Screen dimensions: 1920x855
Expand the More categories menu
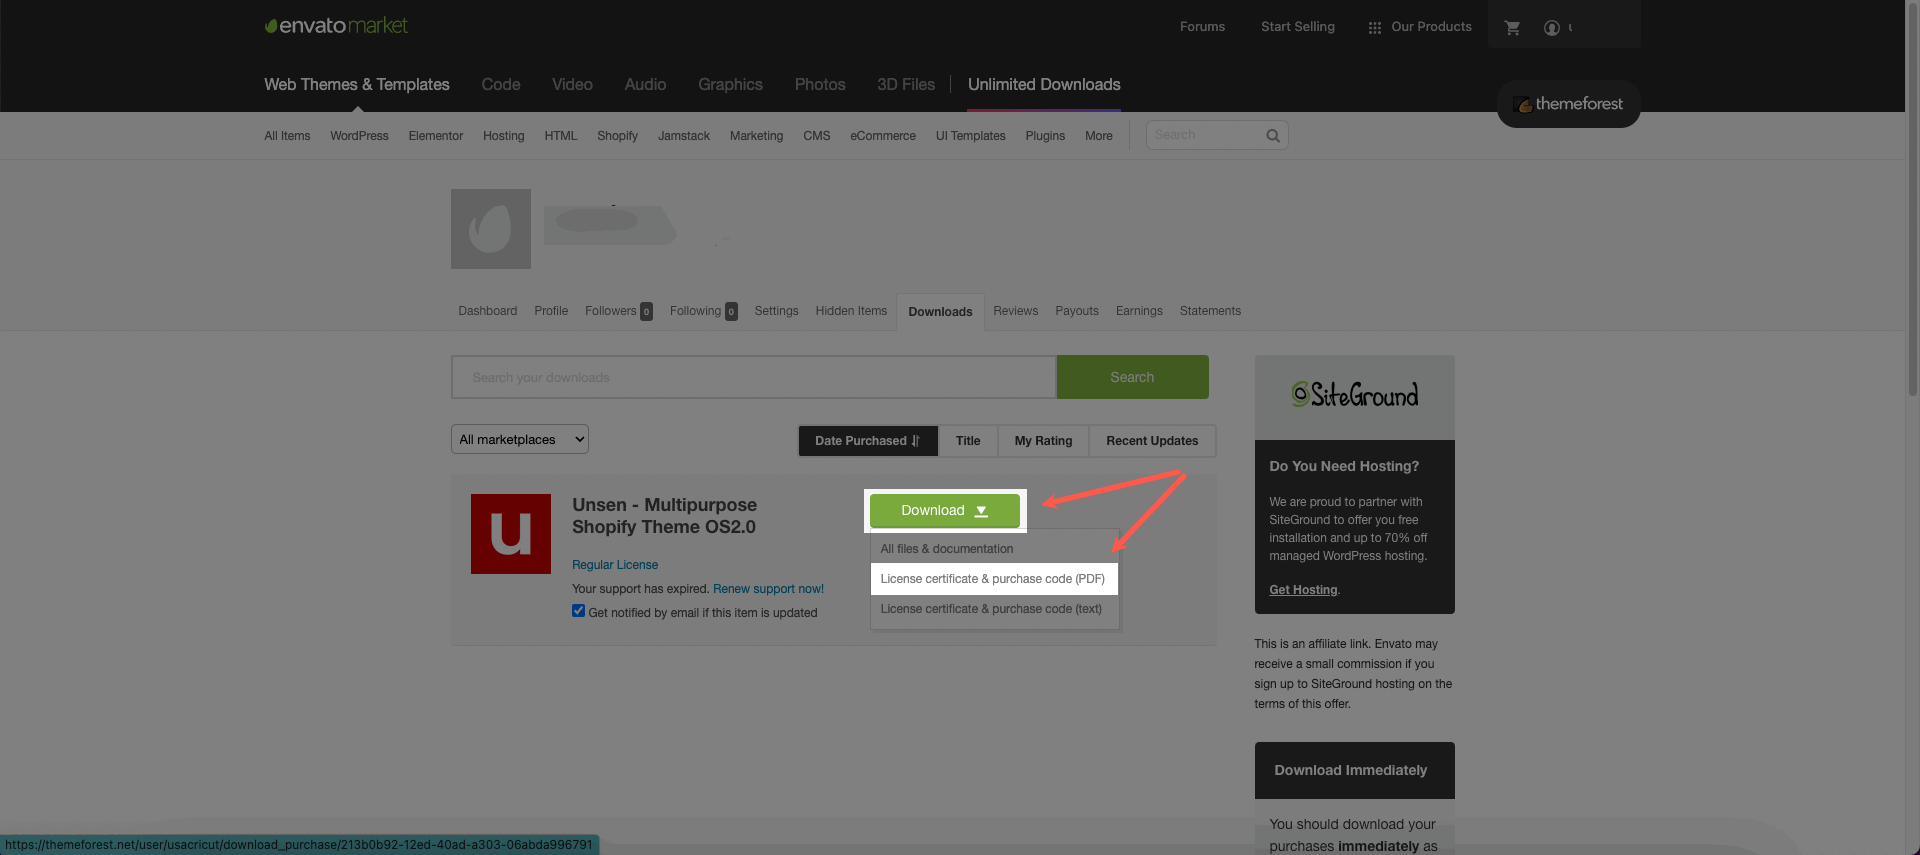(x=1099, y=136)
